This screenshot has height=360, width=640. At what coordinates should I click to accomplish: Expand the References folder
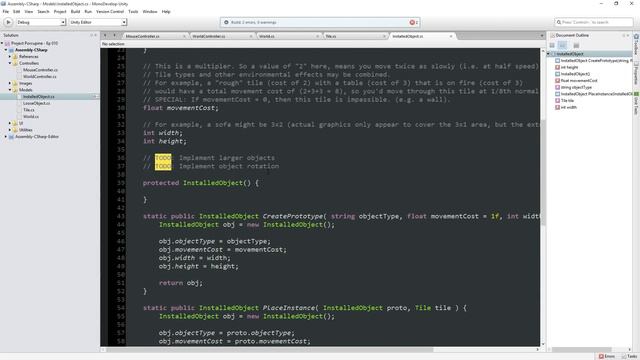10,57
